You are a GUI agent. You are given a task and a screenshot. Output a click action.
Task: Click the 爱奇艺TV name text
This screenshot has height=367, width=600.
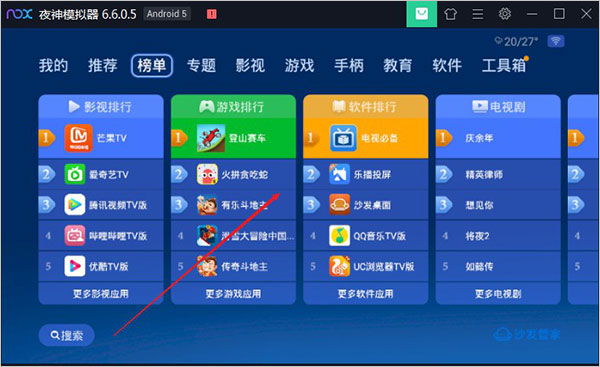109,175
